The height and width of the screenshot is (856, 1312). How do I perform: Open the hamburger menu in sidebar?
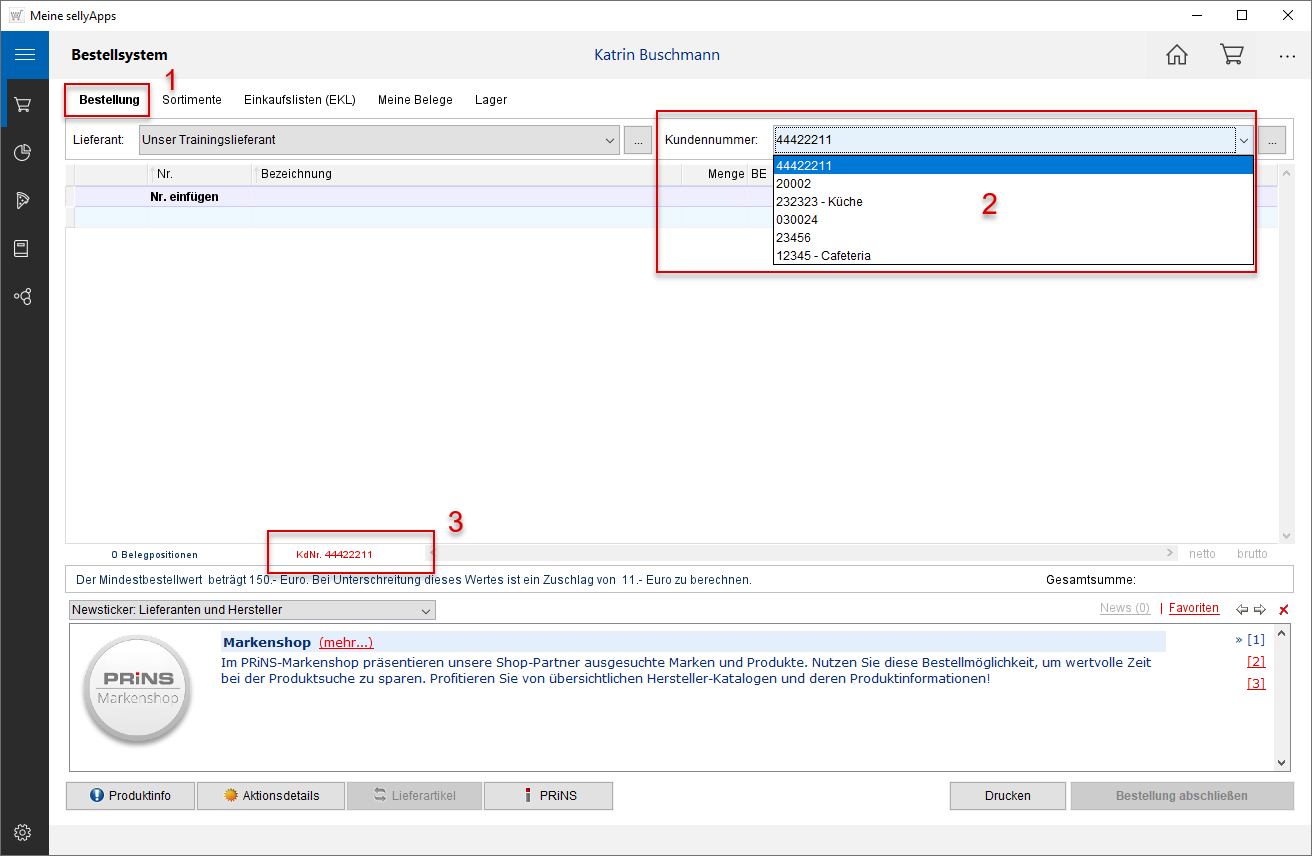[24, 55]
